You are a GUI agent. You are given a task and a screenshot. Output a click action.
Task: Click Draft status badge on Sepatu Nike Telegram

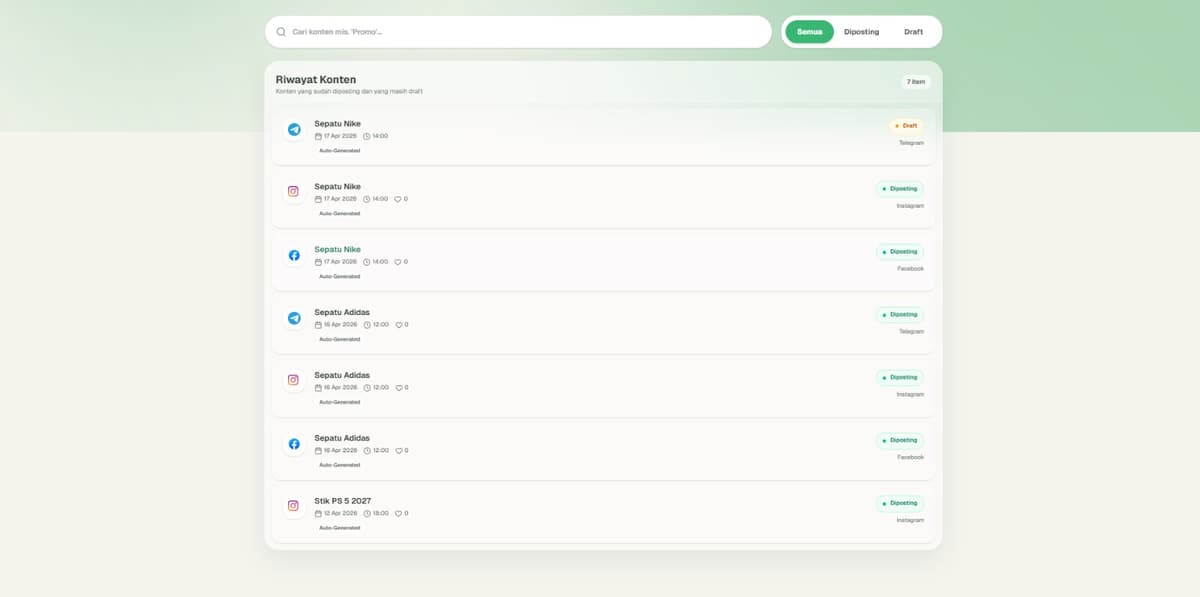point(906,126)
